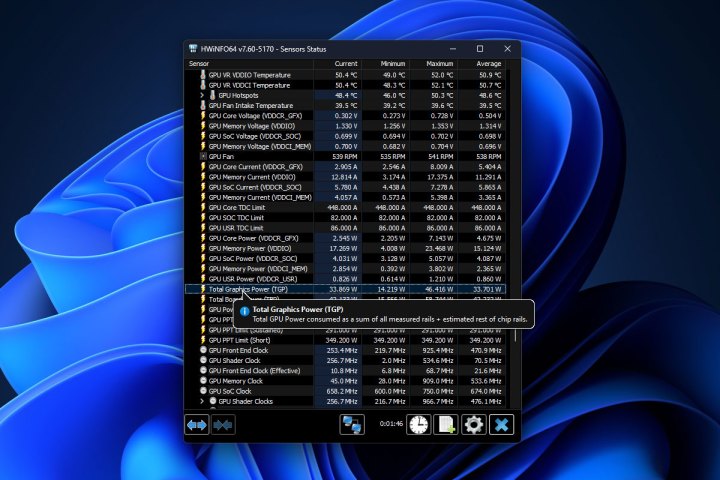Expand the GPU Hotspots tree row
Image resolution: width=720 pixels, height=480 pixels.
[202, 95]
